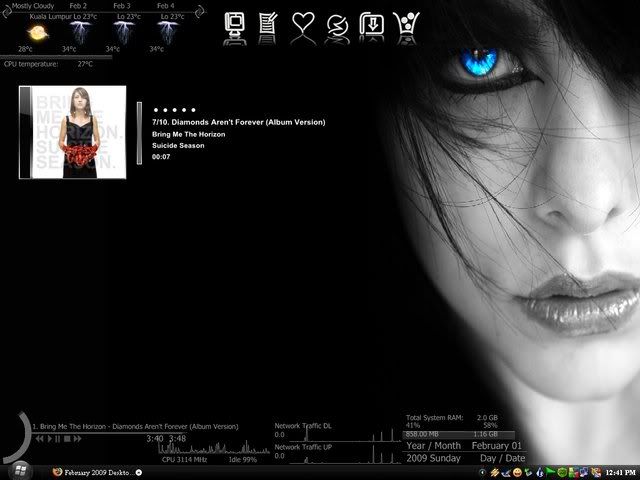Click the Total System RAM label

435,418
